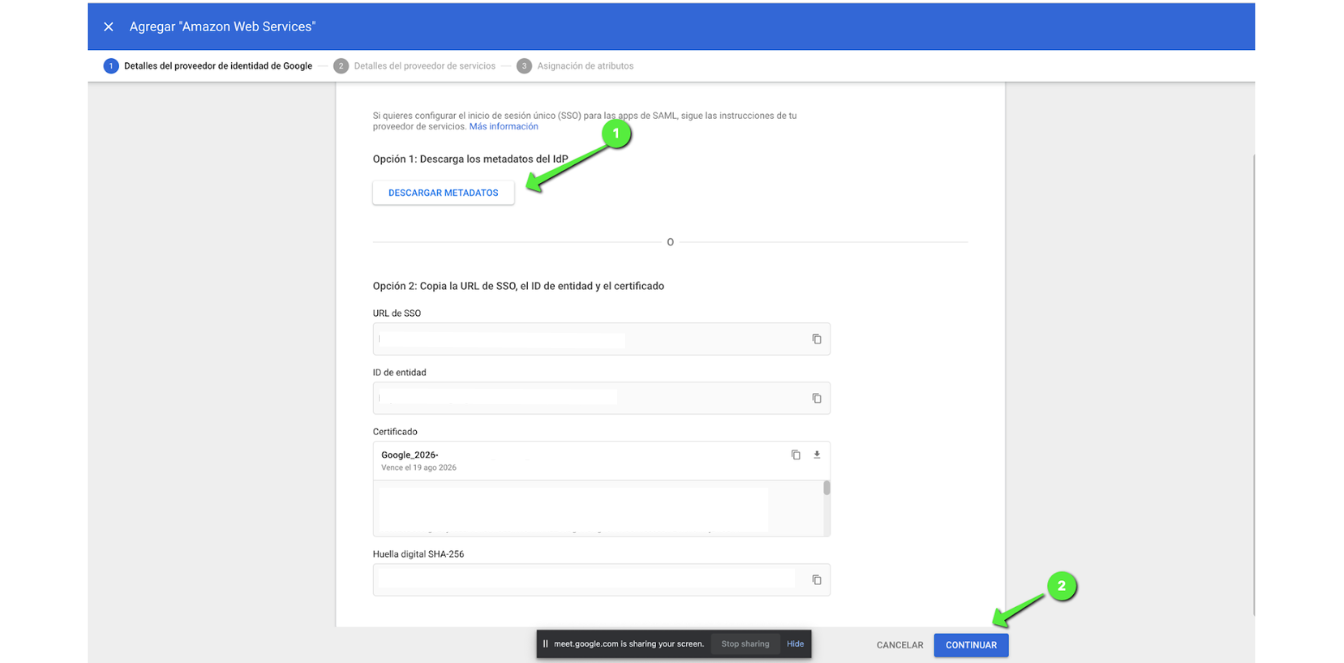Open the Más información link
This screenshot has height=663, width=1344.
click(504, 127)
